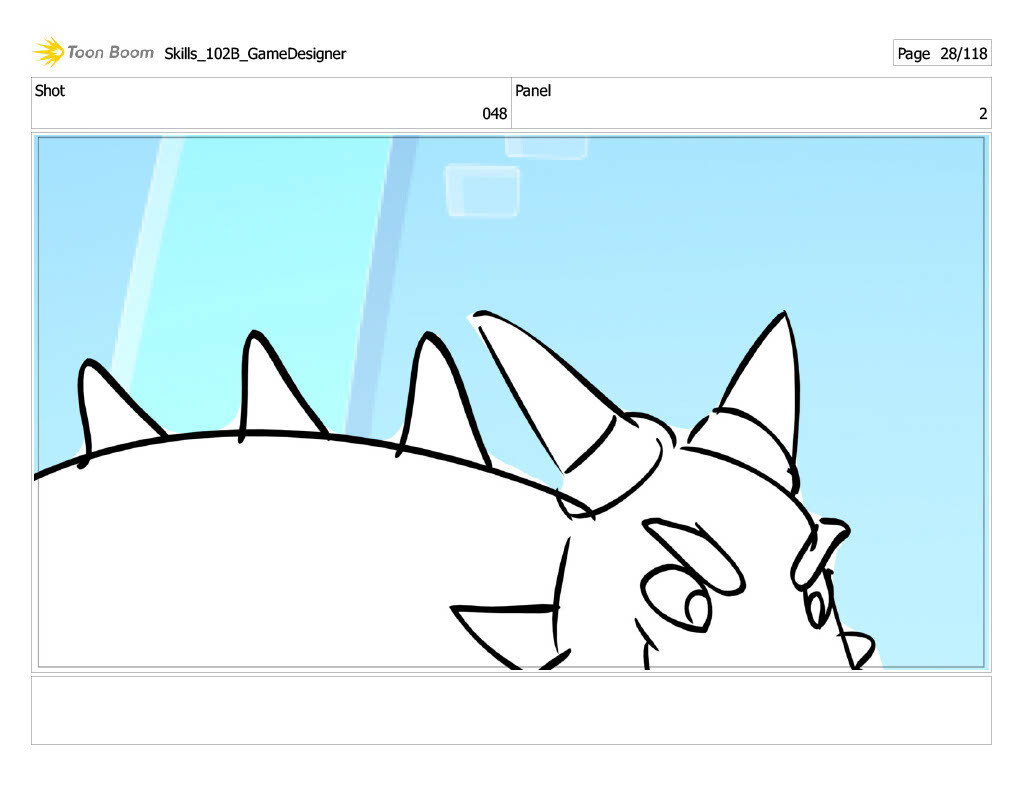This screenshot has width=1024, height=791.
Task: Click the Page 28/118 indicator
Action: [x=942, y=53]
